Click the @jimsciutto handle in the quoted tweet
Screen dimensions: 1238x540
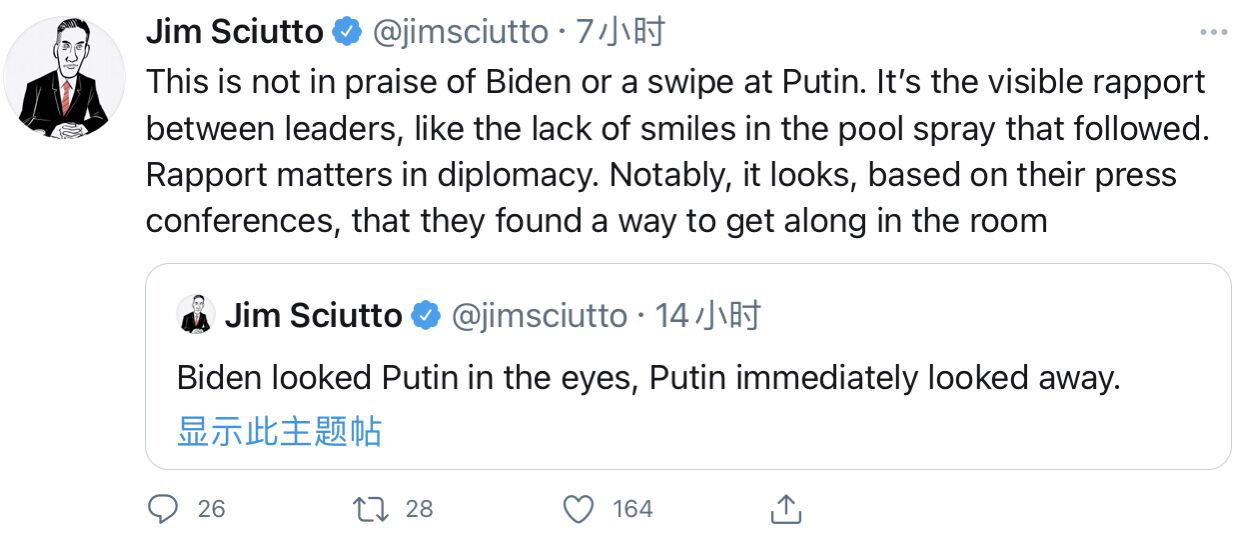click(x=540, y=316)
